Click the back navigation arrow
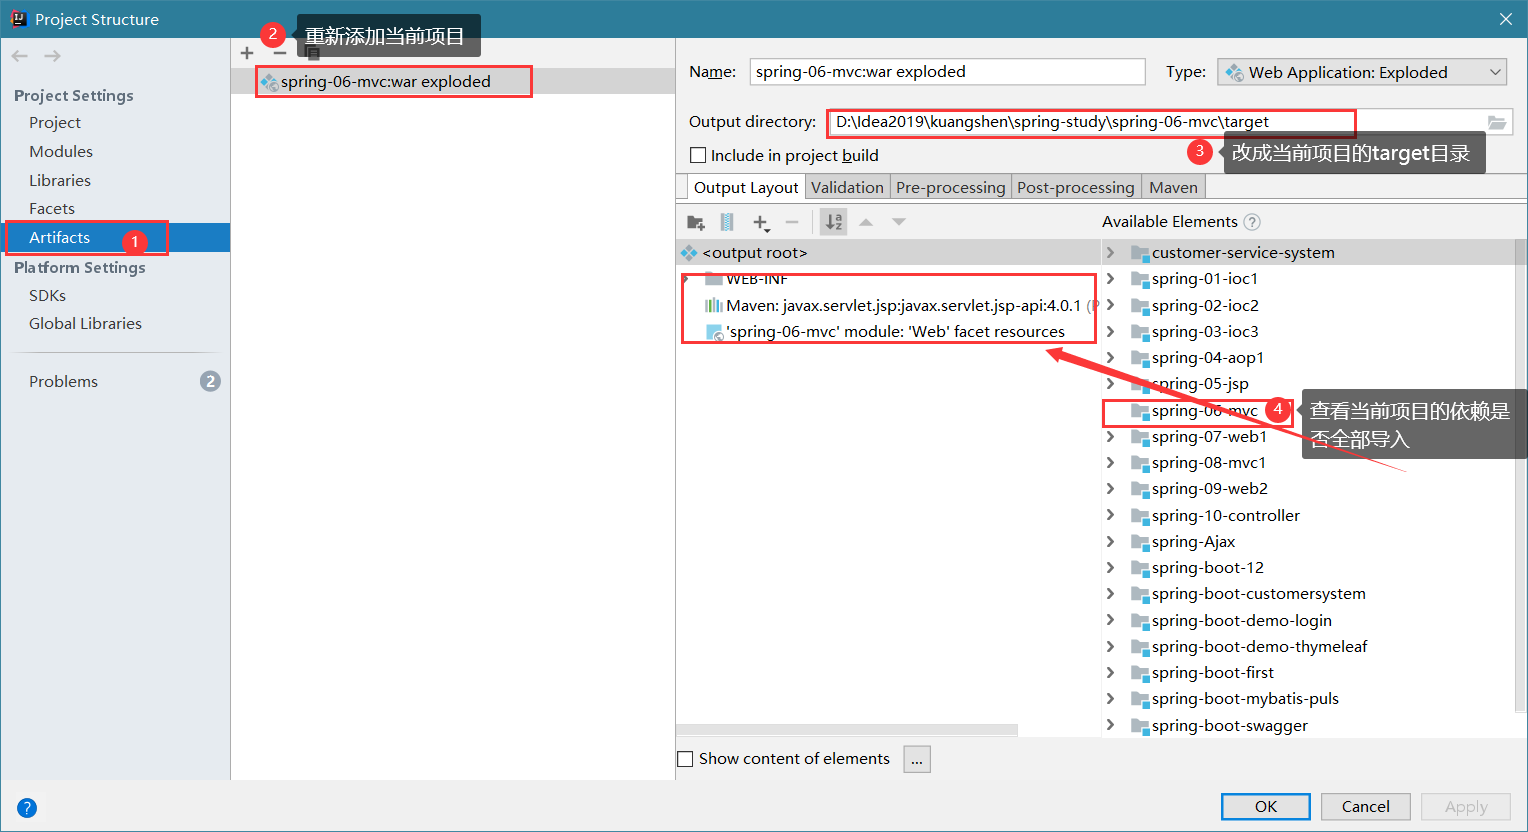 (x=20, y=56)
